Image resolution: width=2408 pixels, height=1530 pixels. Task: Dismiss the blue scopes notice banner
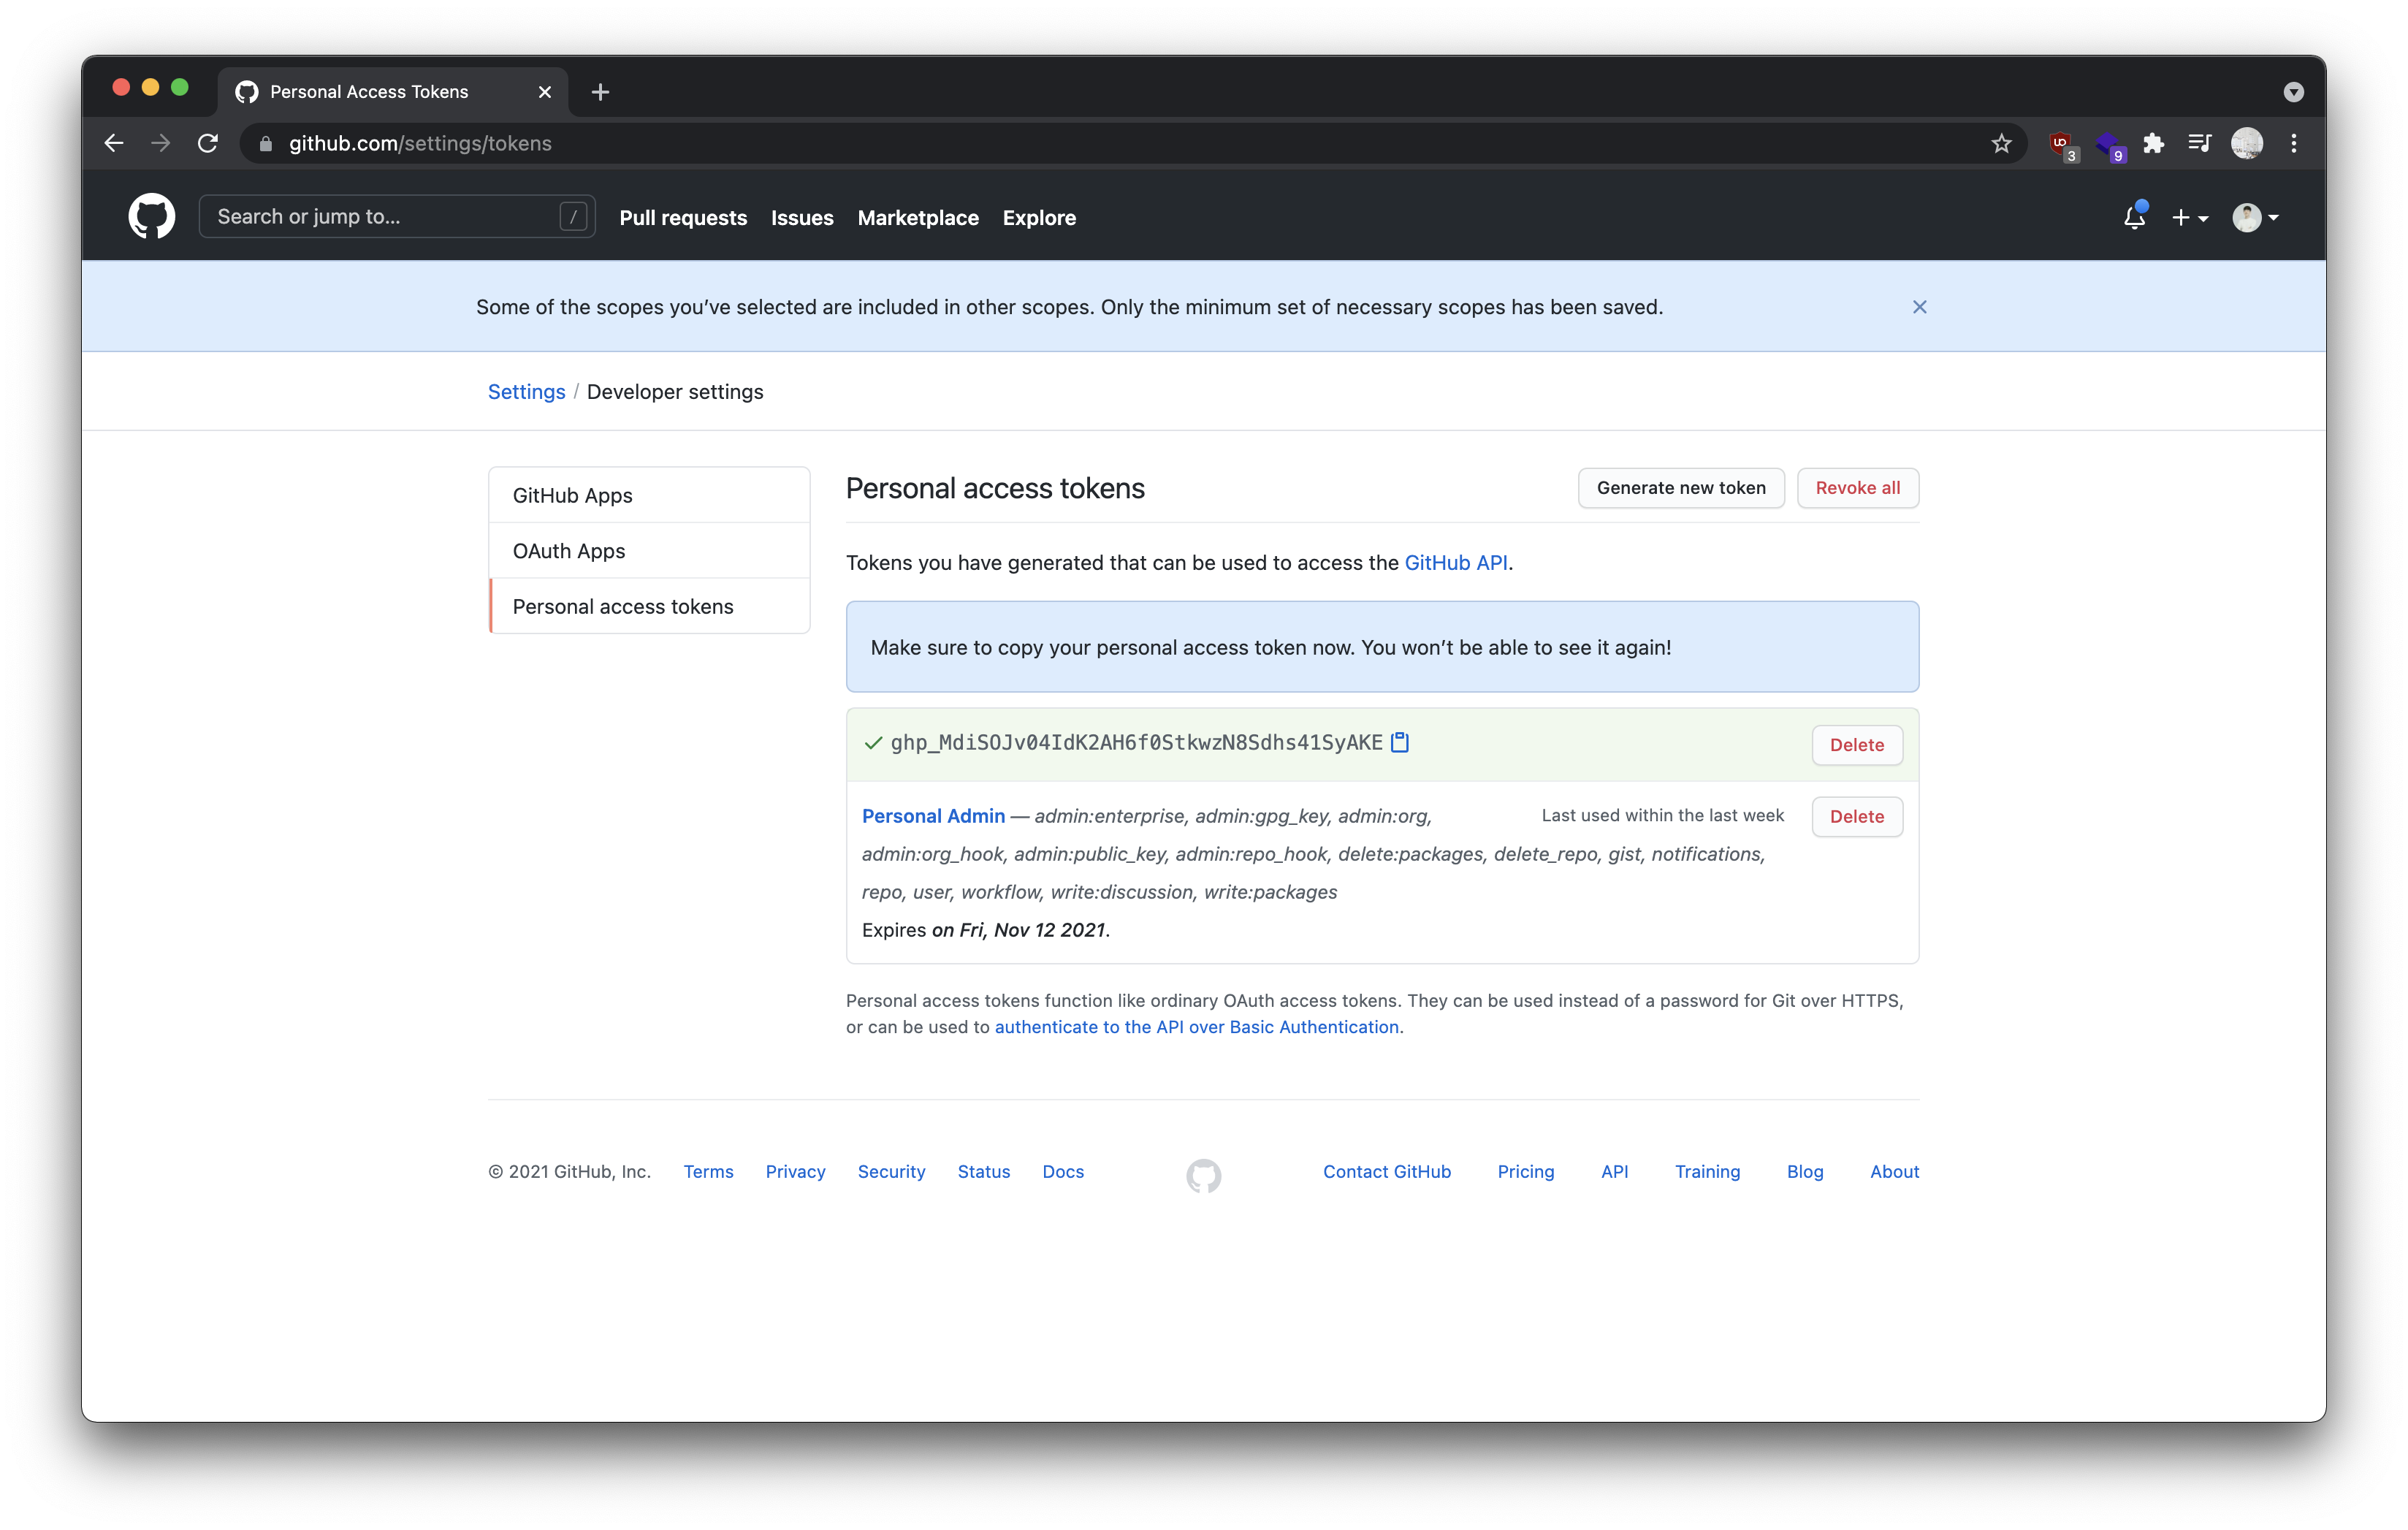pos(1919,307)
